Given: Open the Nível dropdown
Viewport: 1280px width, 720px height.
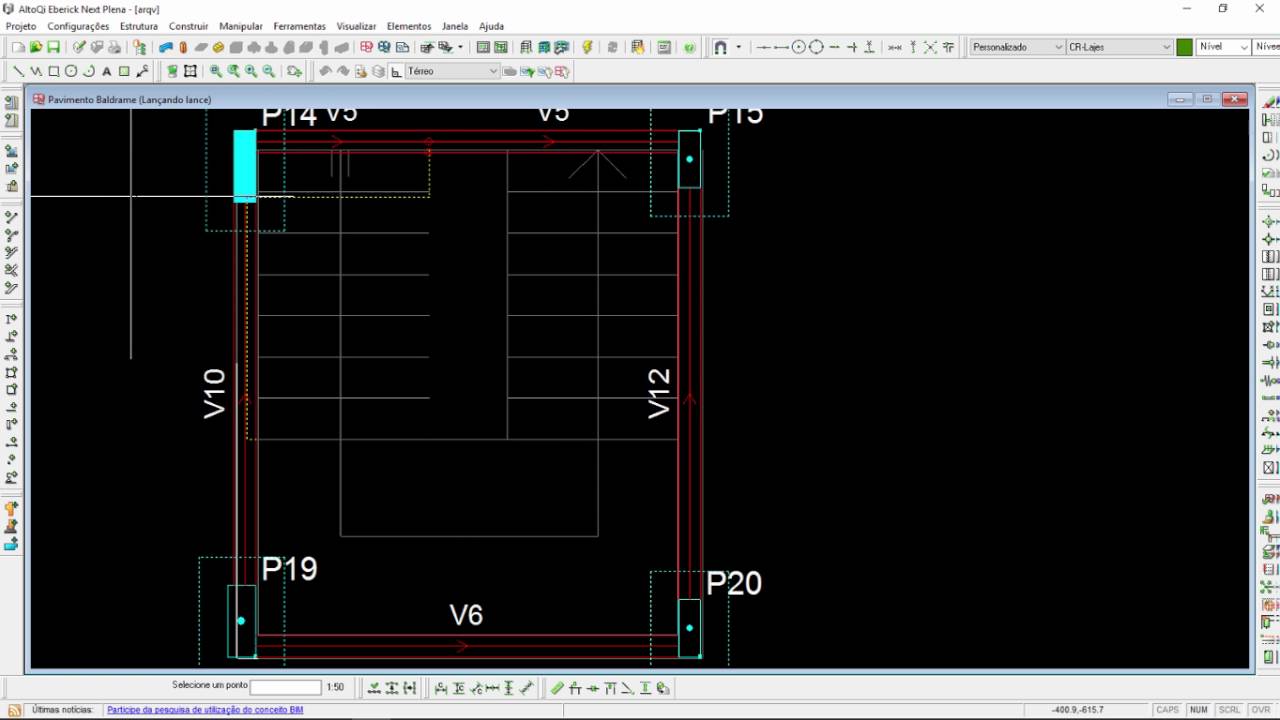Looking at the screenshot, I should 1223,47.
